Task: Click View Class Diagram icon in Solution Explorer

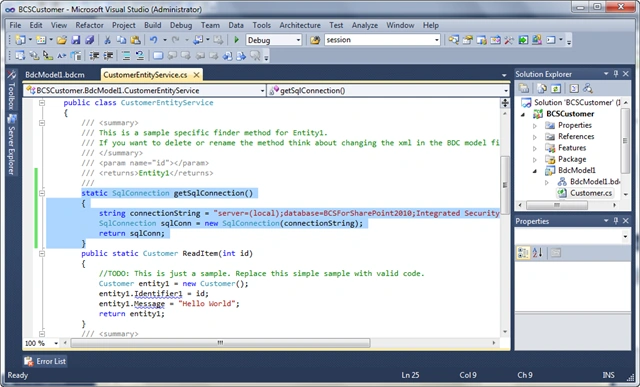Action: (x=588, y=88)
